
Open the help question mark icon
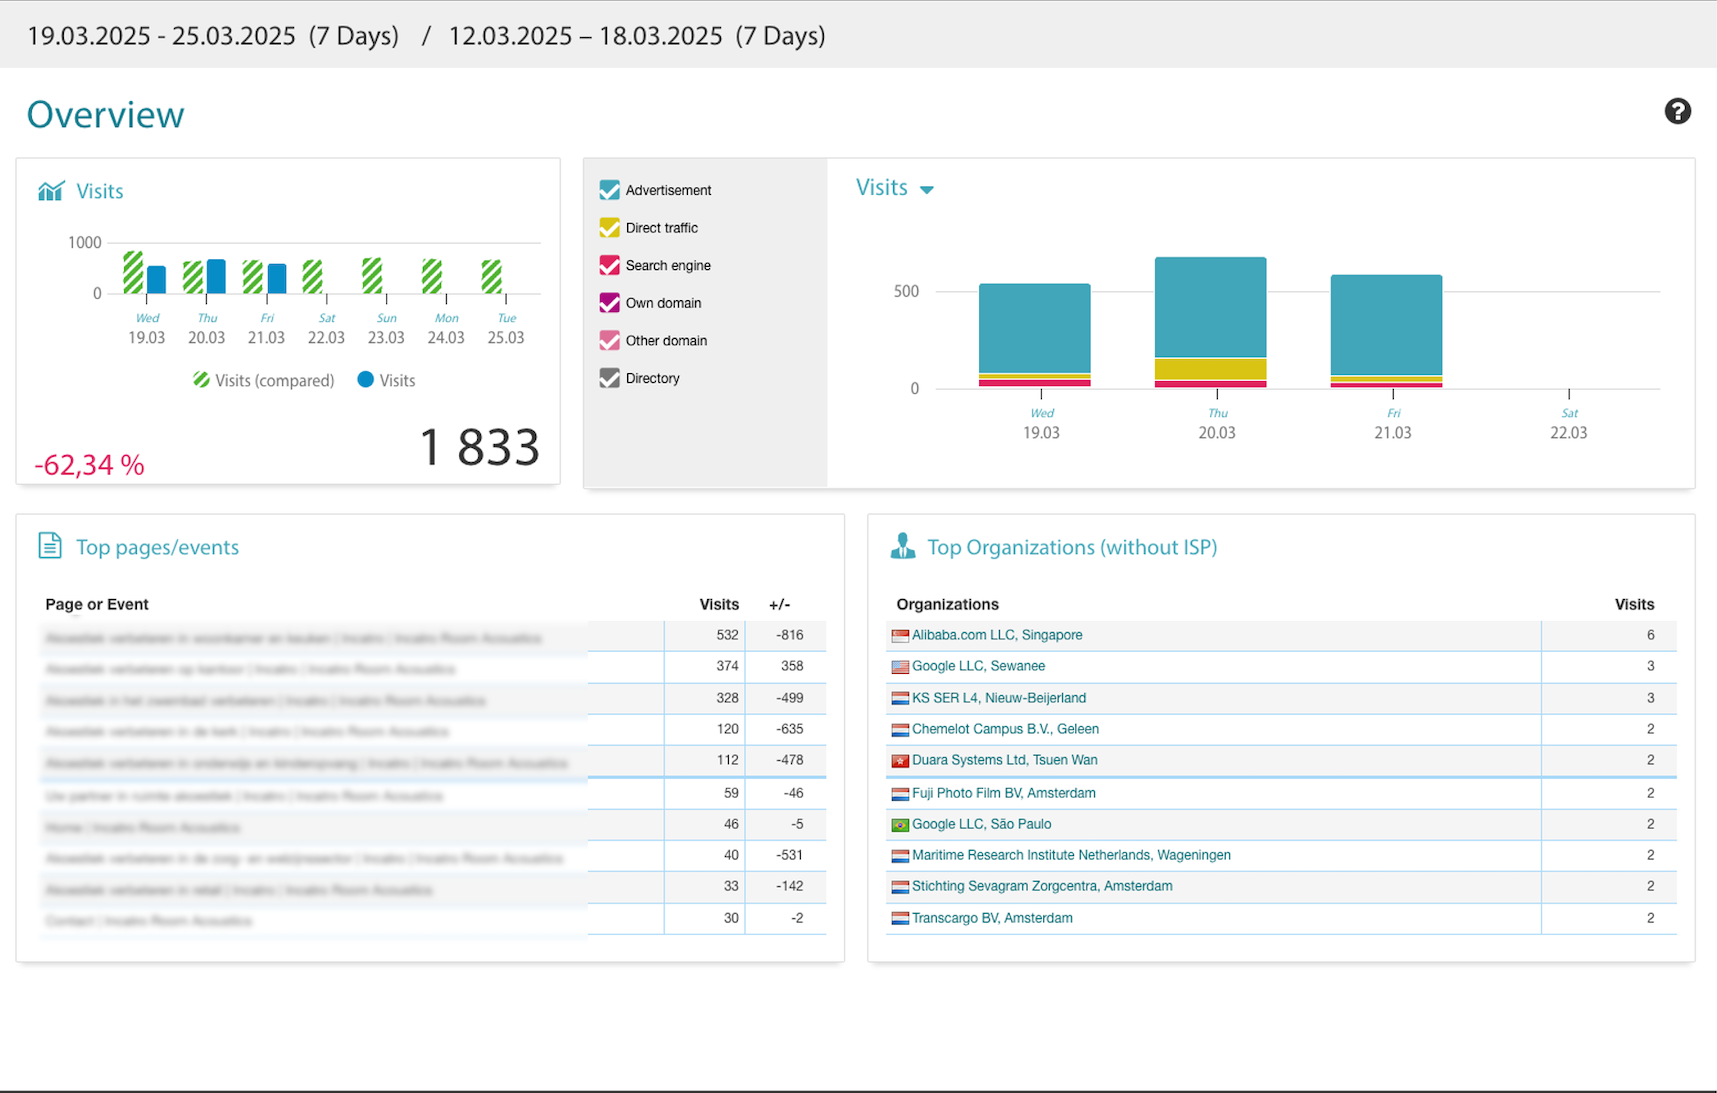pos(1677,111)
